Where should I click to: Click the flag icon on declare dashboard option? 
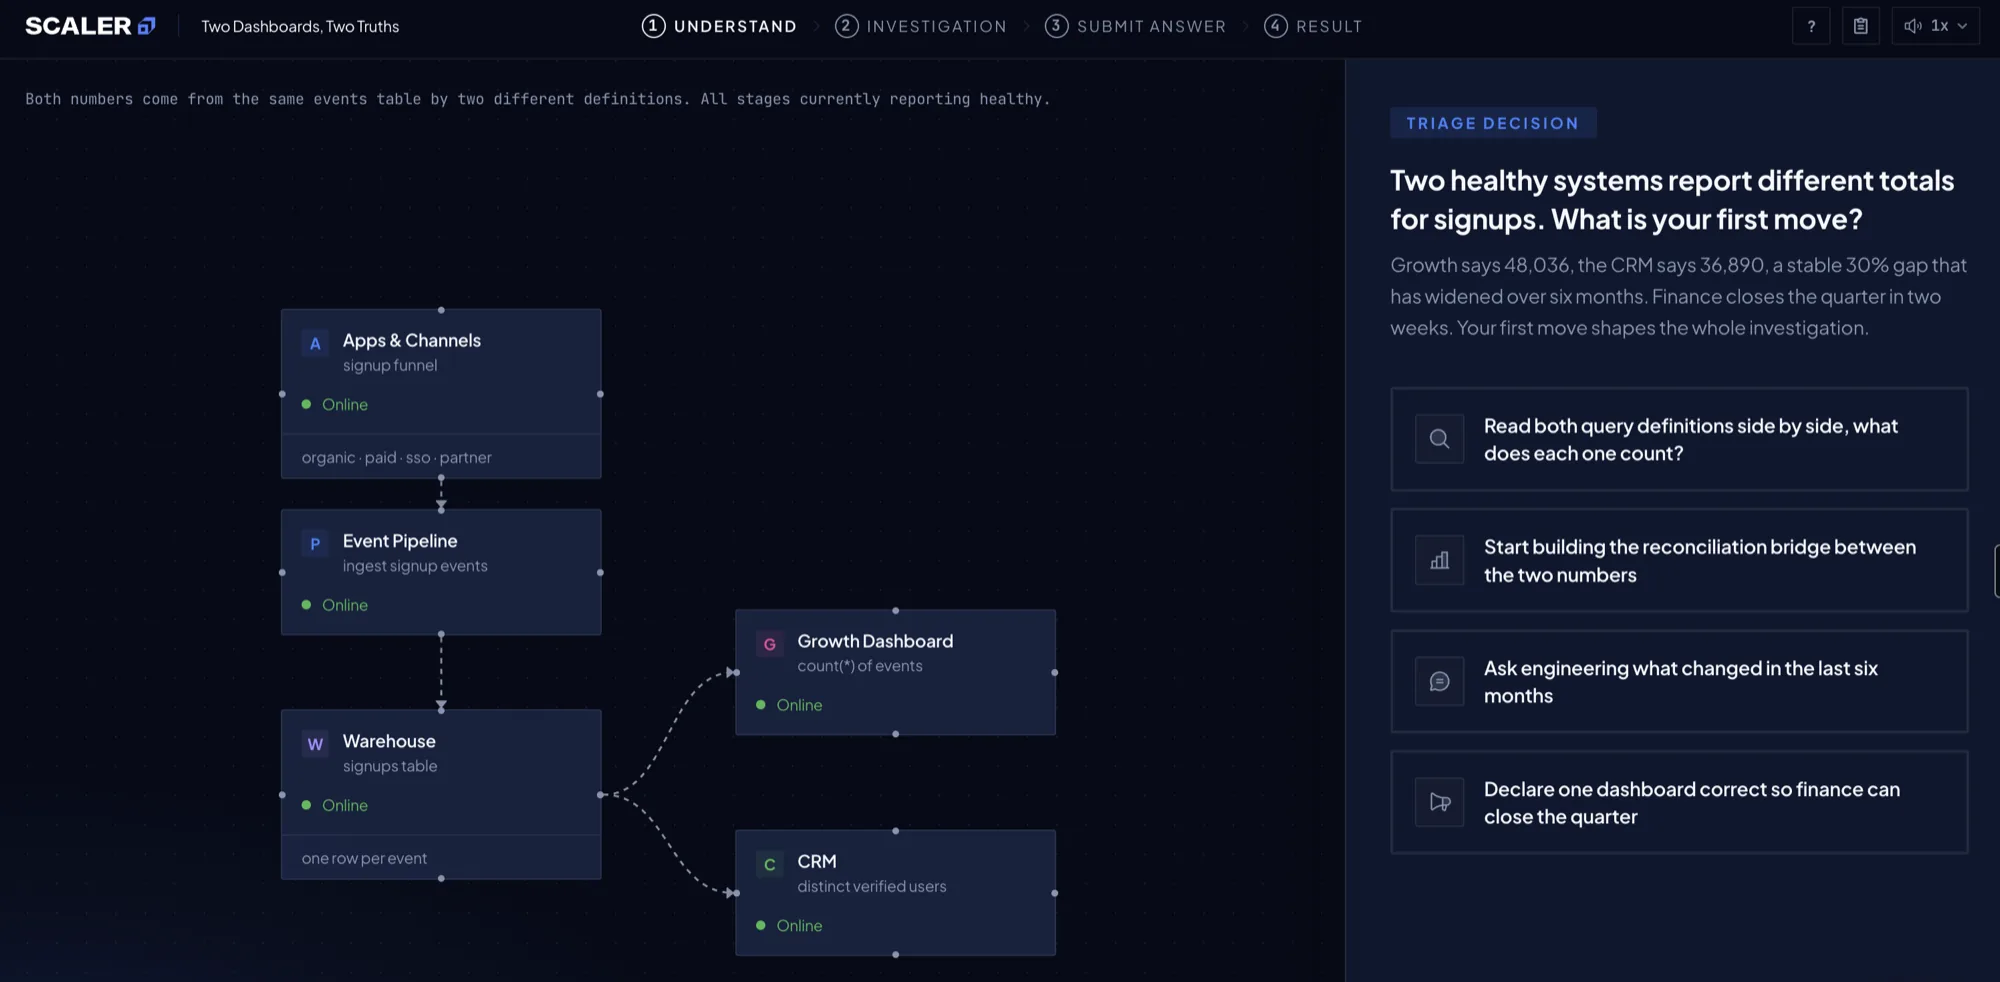(1439, 802)
